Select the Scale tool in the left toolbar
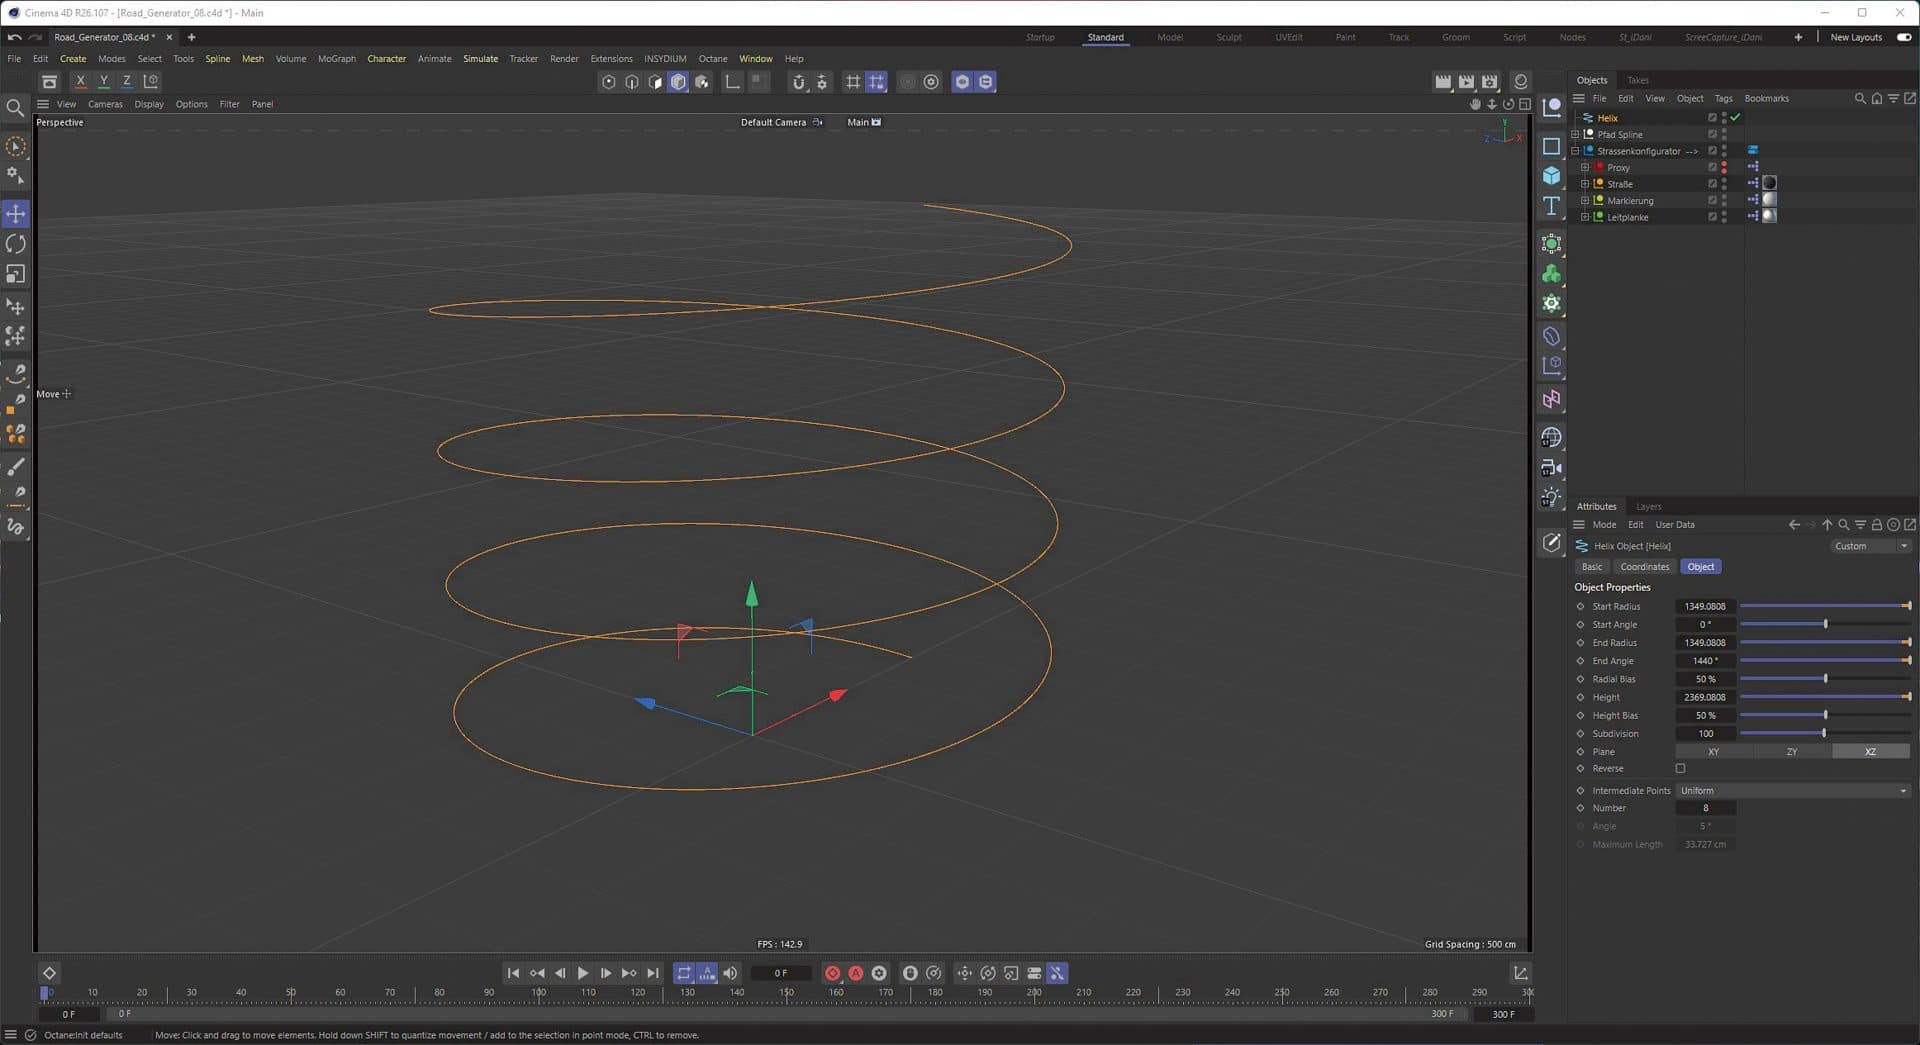 pos(15,274)
